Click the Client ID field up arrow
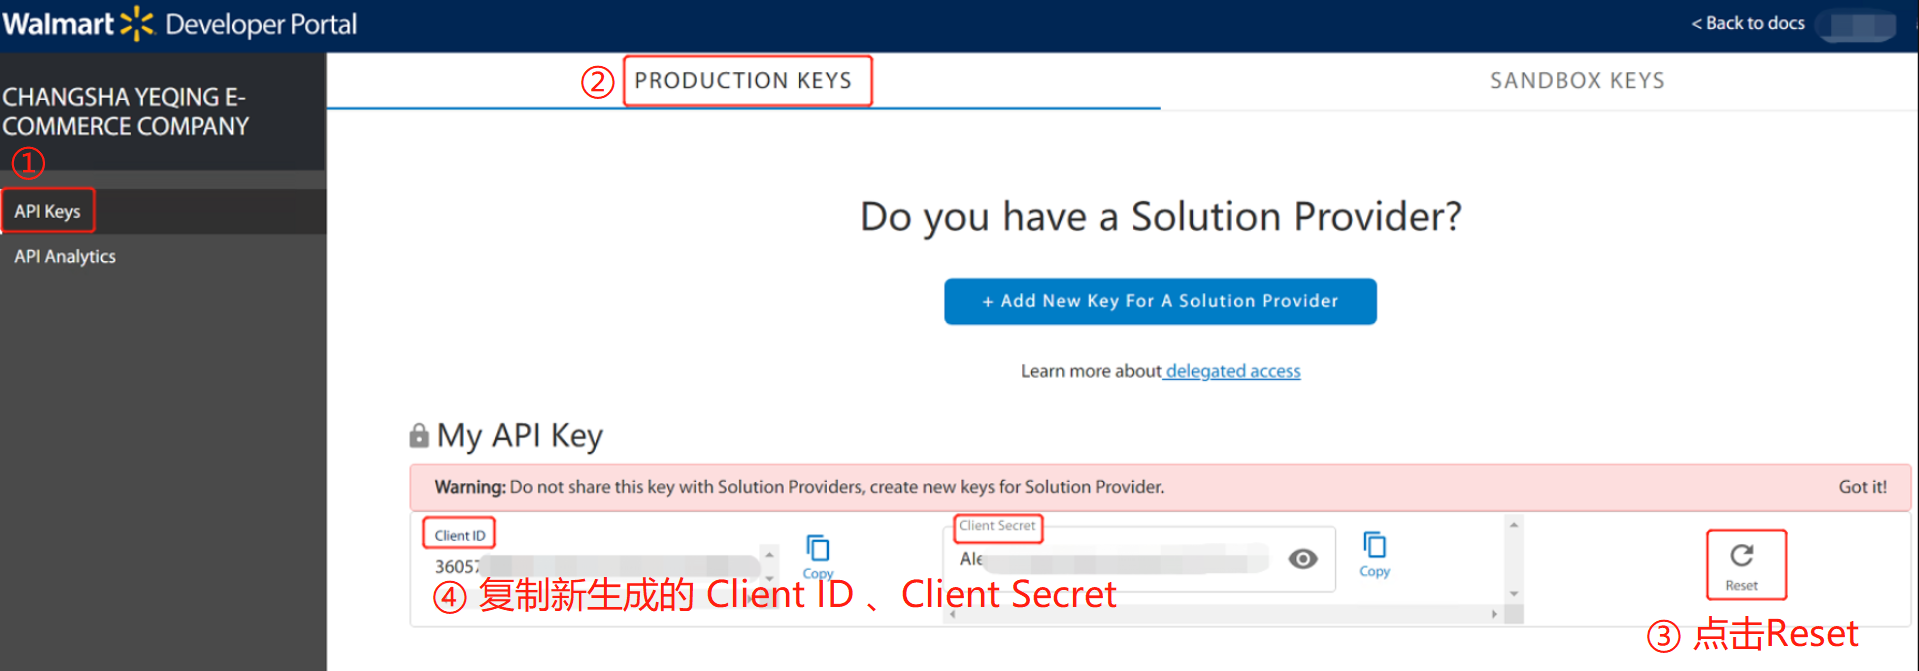 (769, 554)
